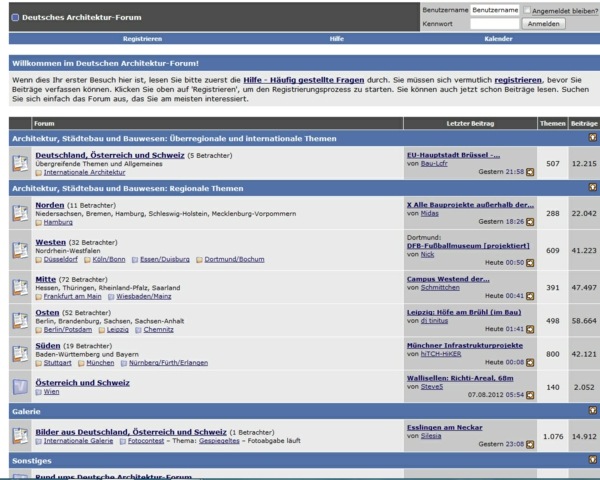Jump to latest post in Osten row

[x=530, y=328]
